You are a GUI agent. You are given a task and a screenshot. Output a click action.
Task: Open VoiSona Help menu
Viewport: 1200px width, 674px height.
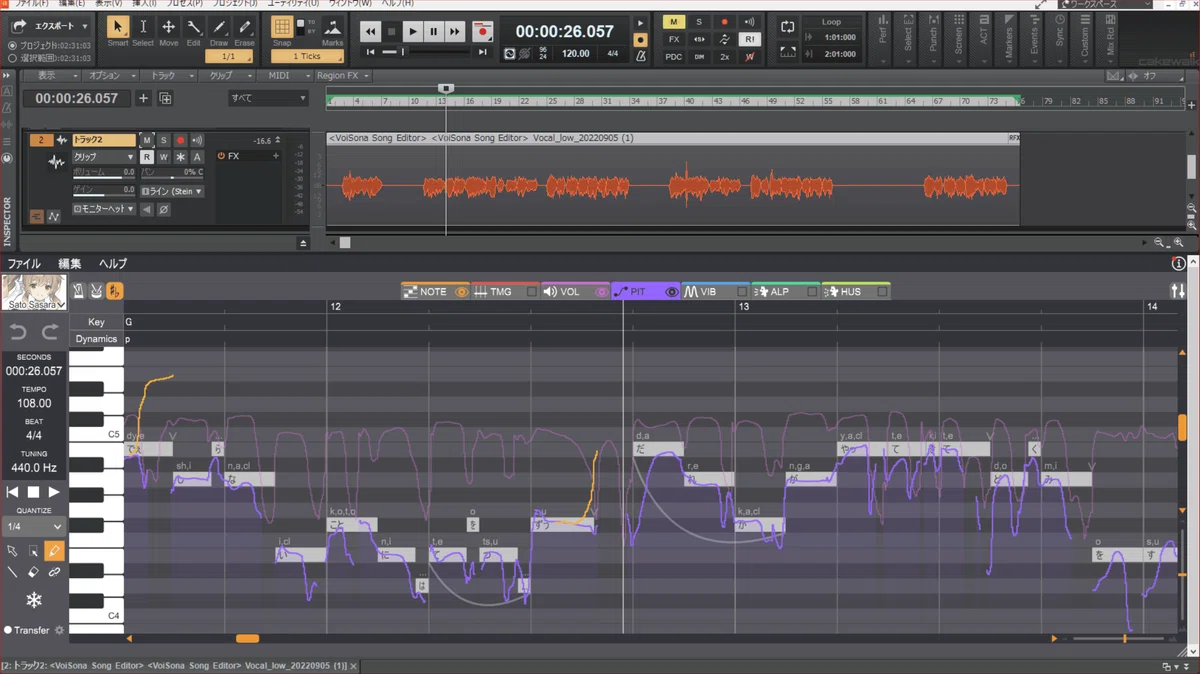112,264
